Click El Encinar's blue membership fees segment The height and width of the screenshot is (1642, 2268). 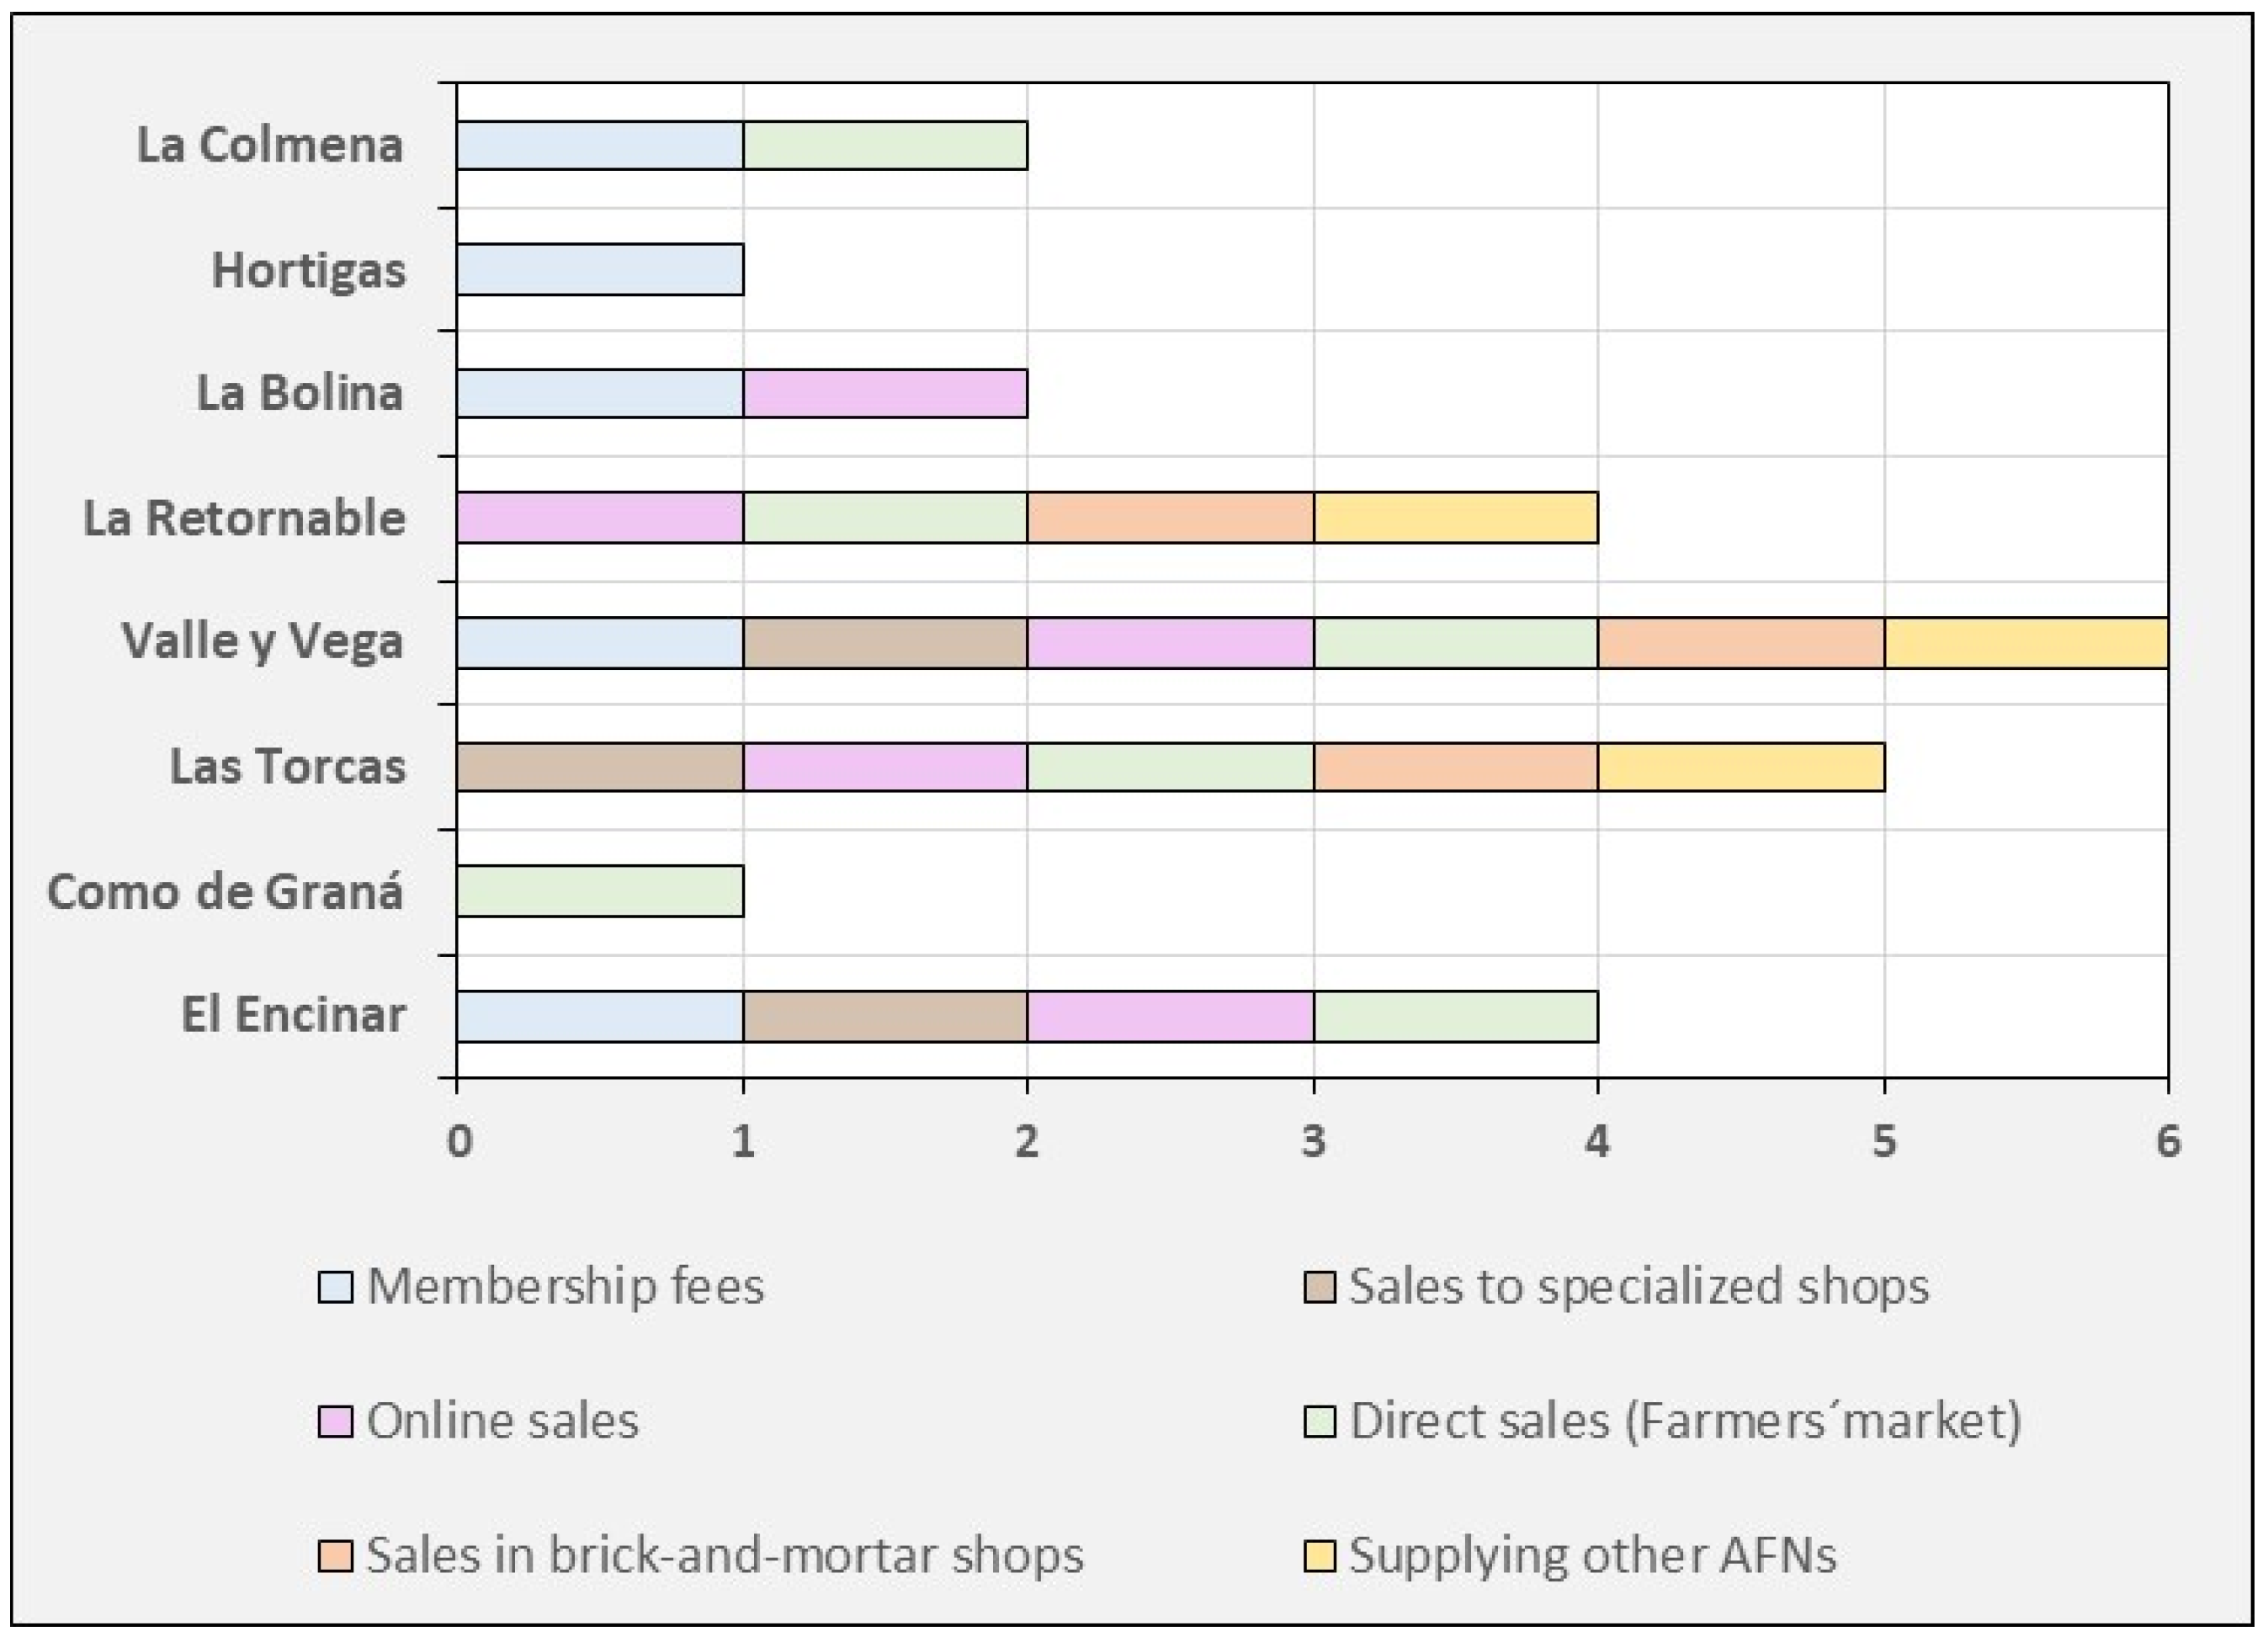point(600,1016)
